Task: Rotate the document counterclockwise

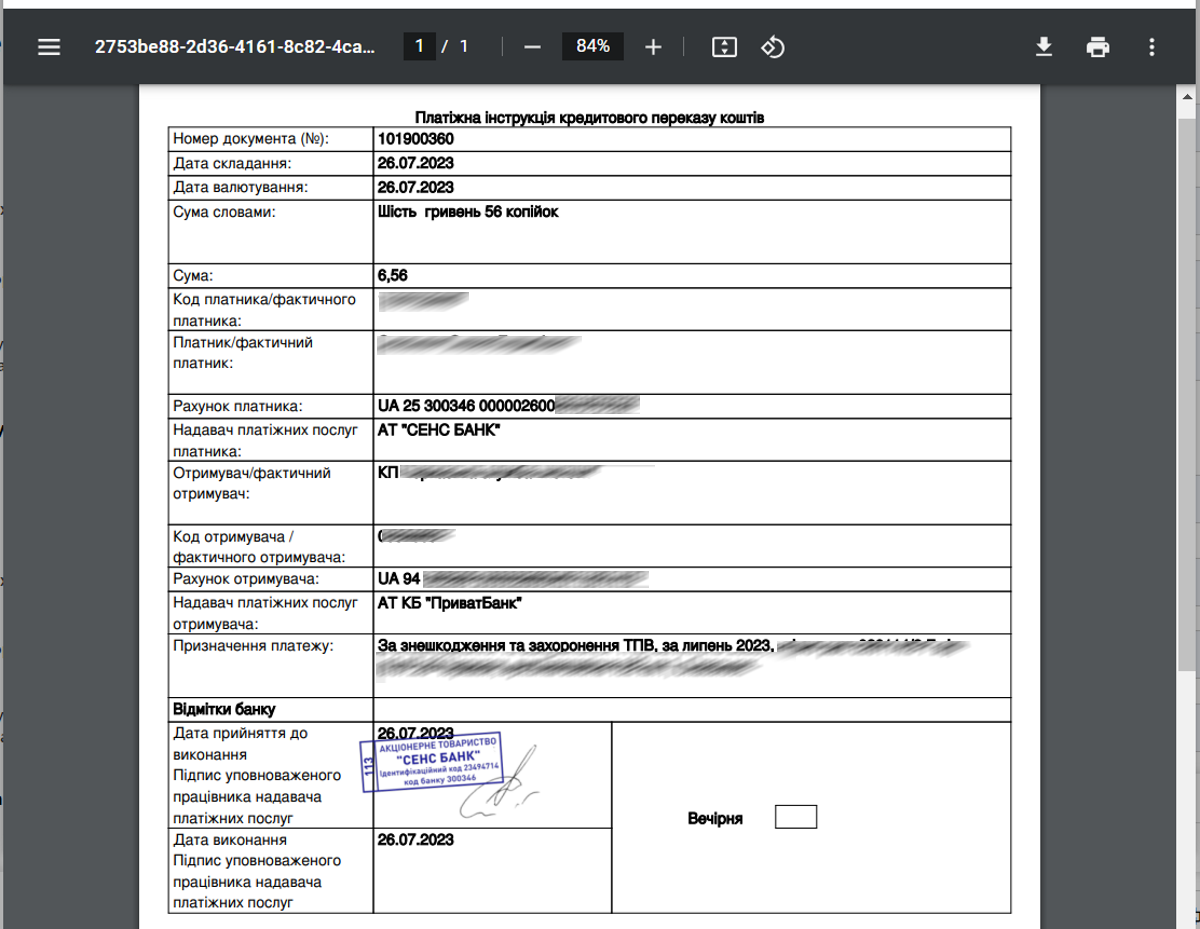Action: tap(773, 47)
